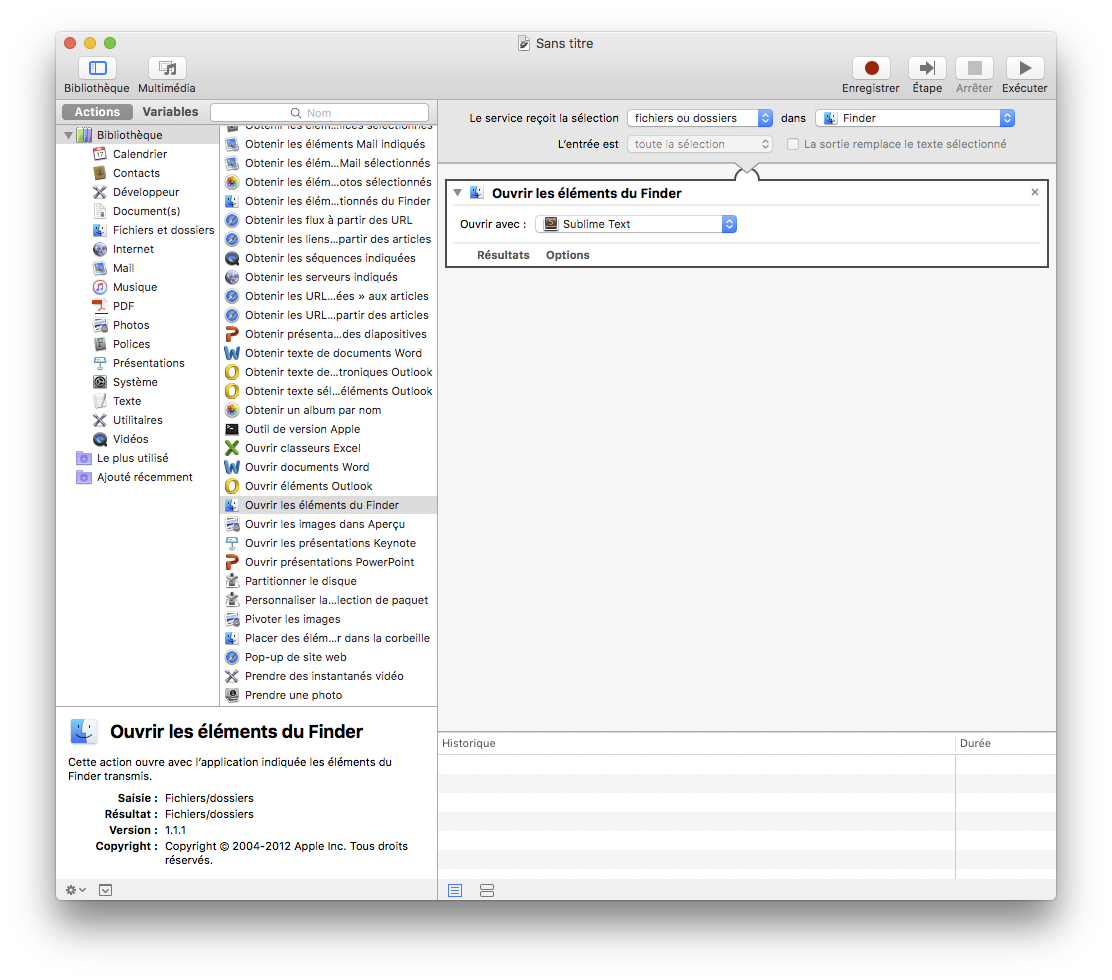The height and width of the screenshot is (980, 1112).
Task: Remove the action with its X button
Action: coord(1035,192)
